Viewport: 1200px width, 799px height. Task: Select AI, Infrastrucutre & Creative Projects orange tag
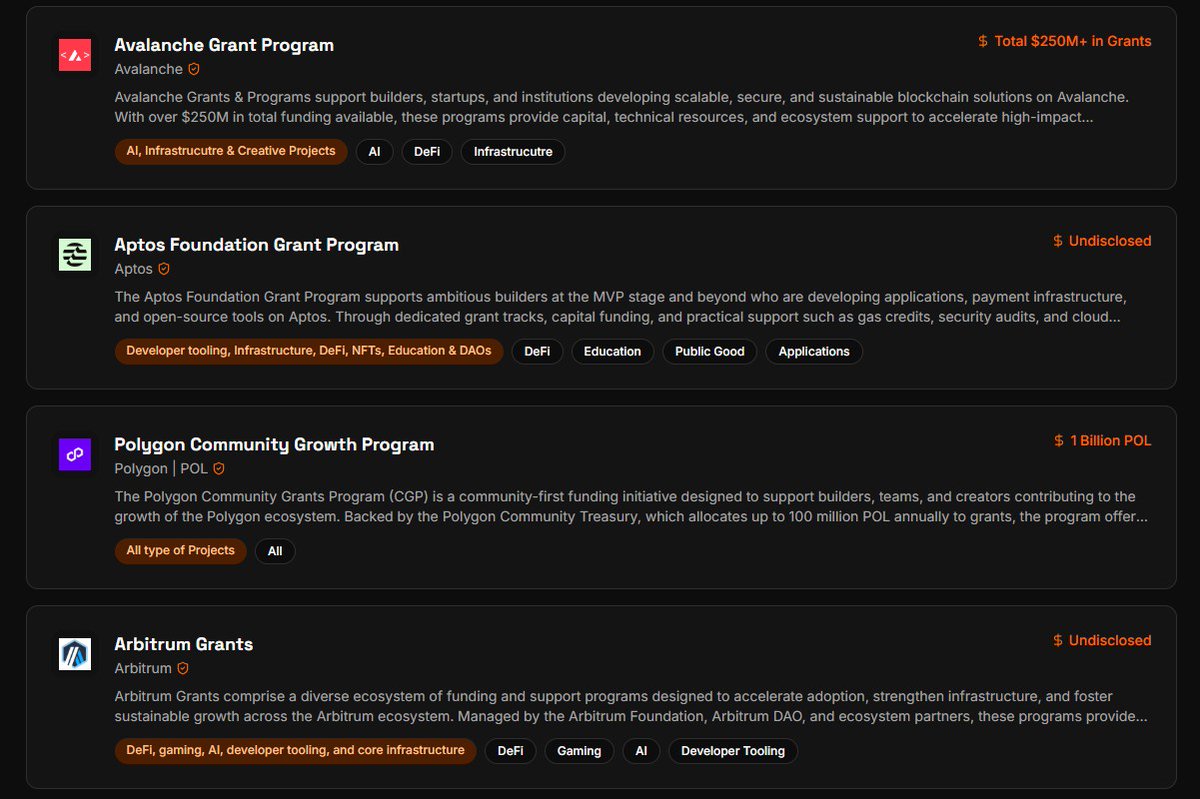coord(231,151)
